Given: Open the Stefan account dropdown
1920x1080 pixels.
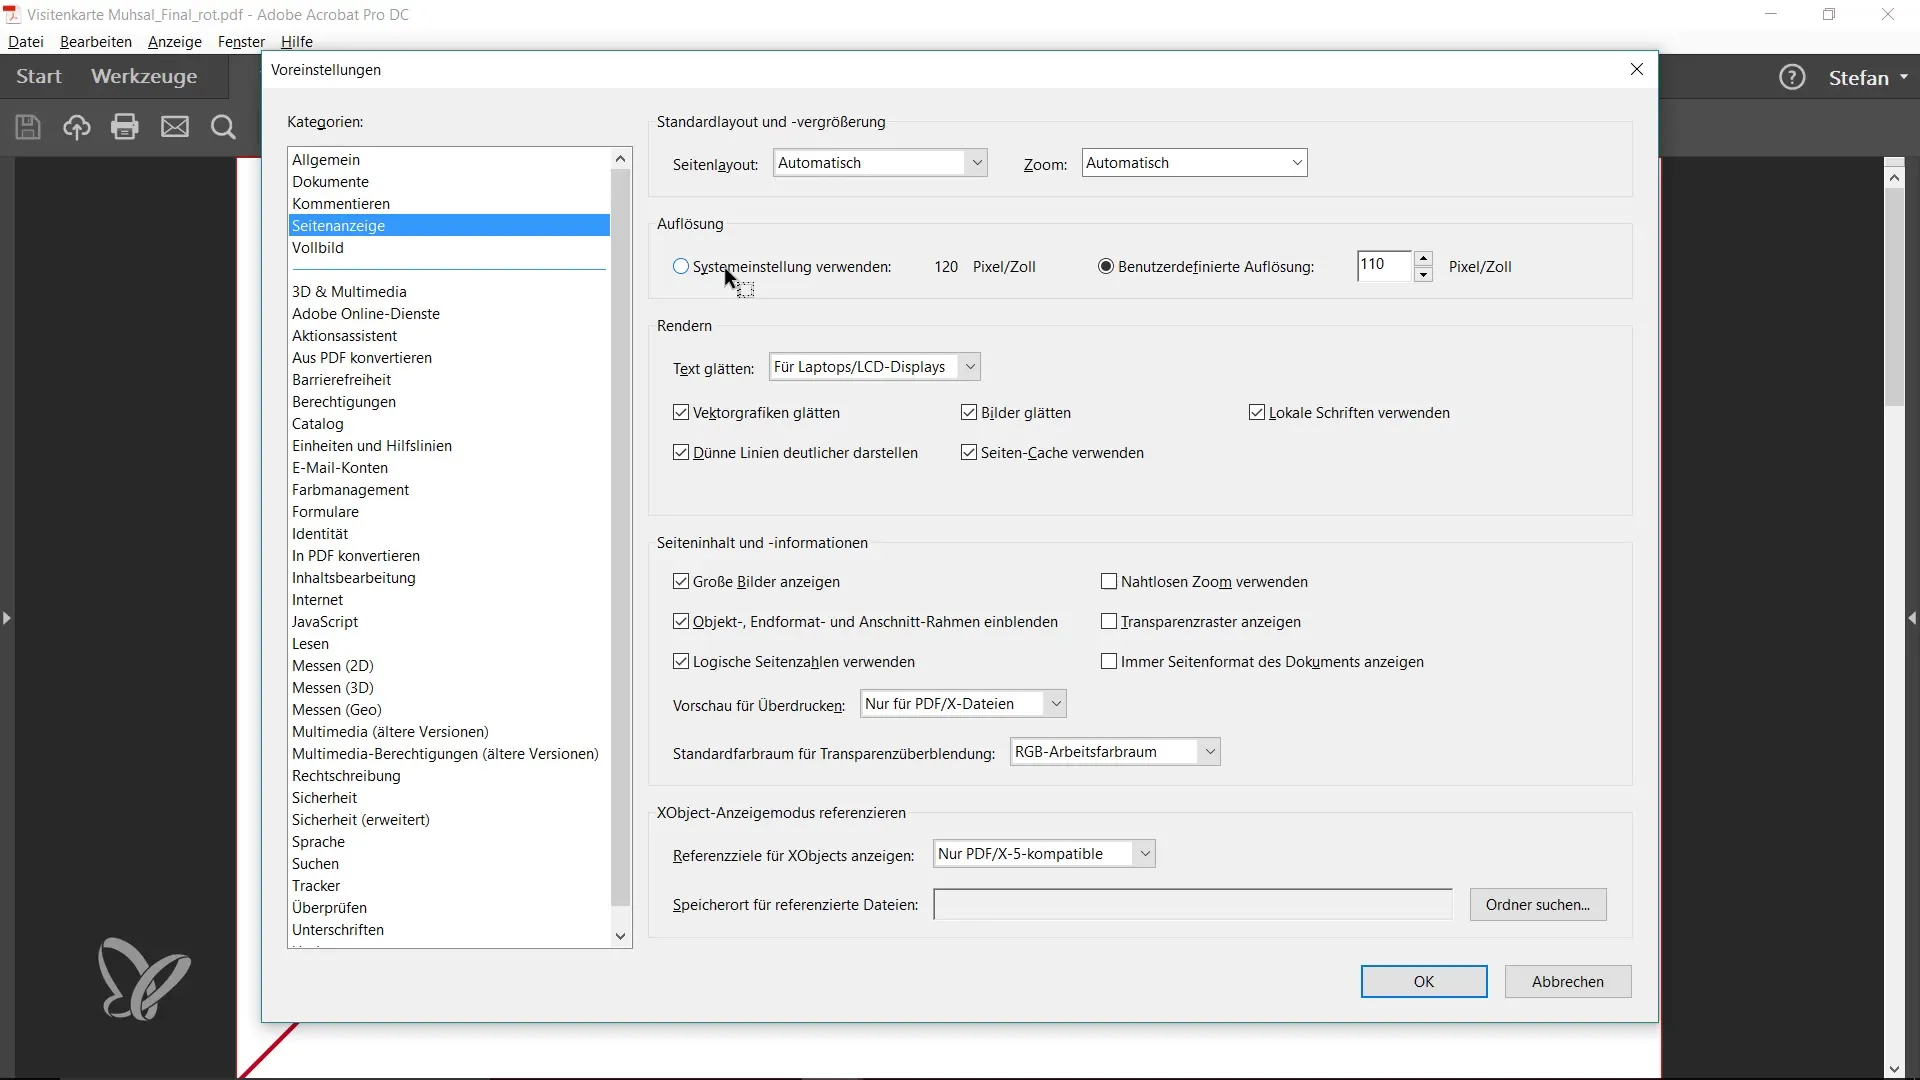Looking at the screenshot, I should pos(1868,77).
